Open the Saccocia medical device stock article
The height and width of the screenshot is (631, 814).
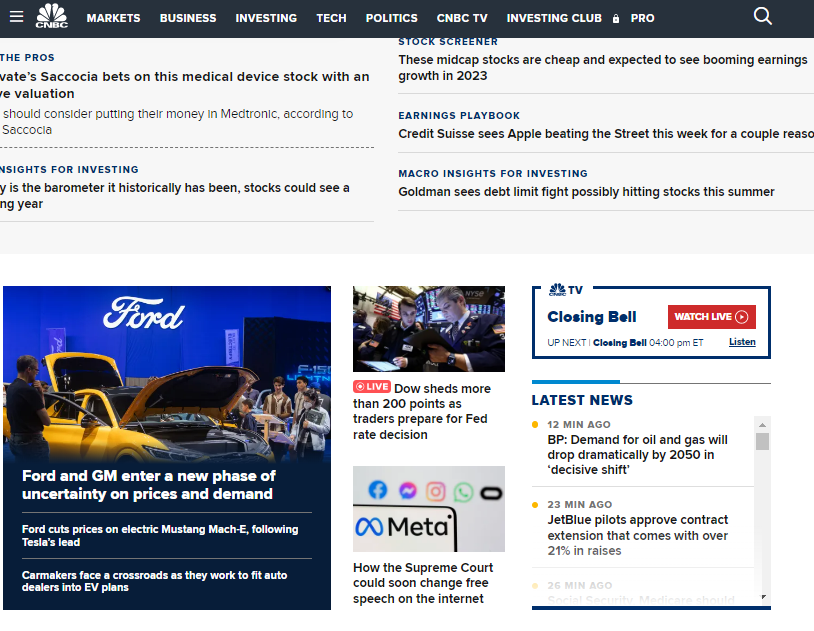pos(185,85)
